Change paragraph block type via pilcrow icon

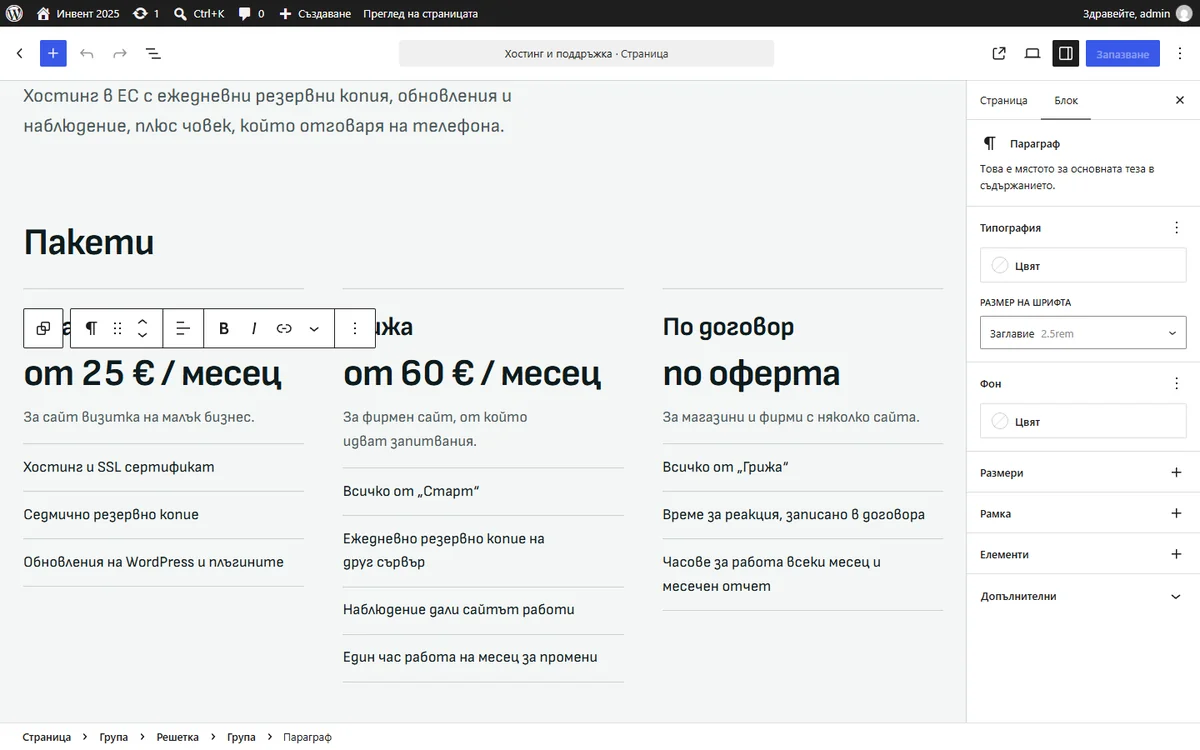pos(91,328)
